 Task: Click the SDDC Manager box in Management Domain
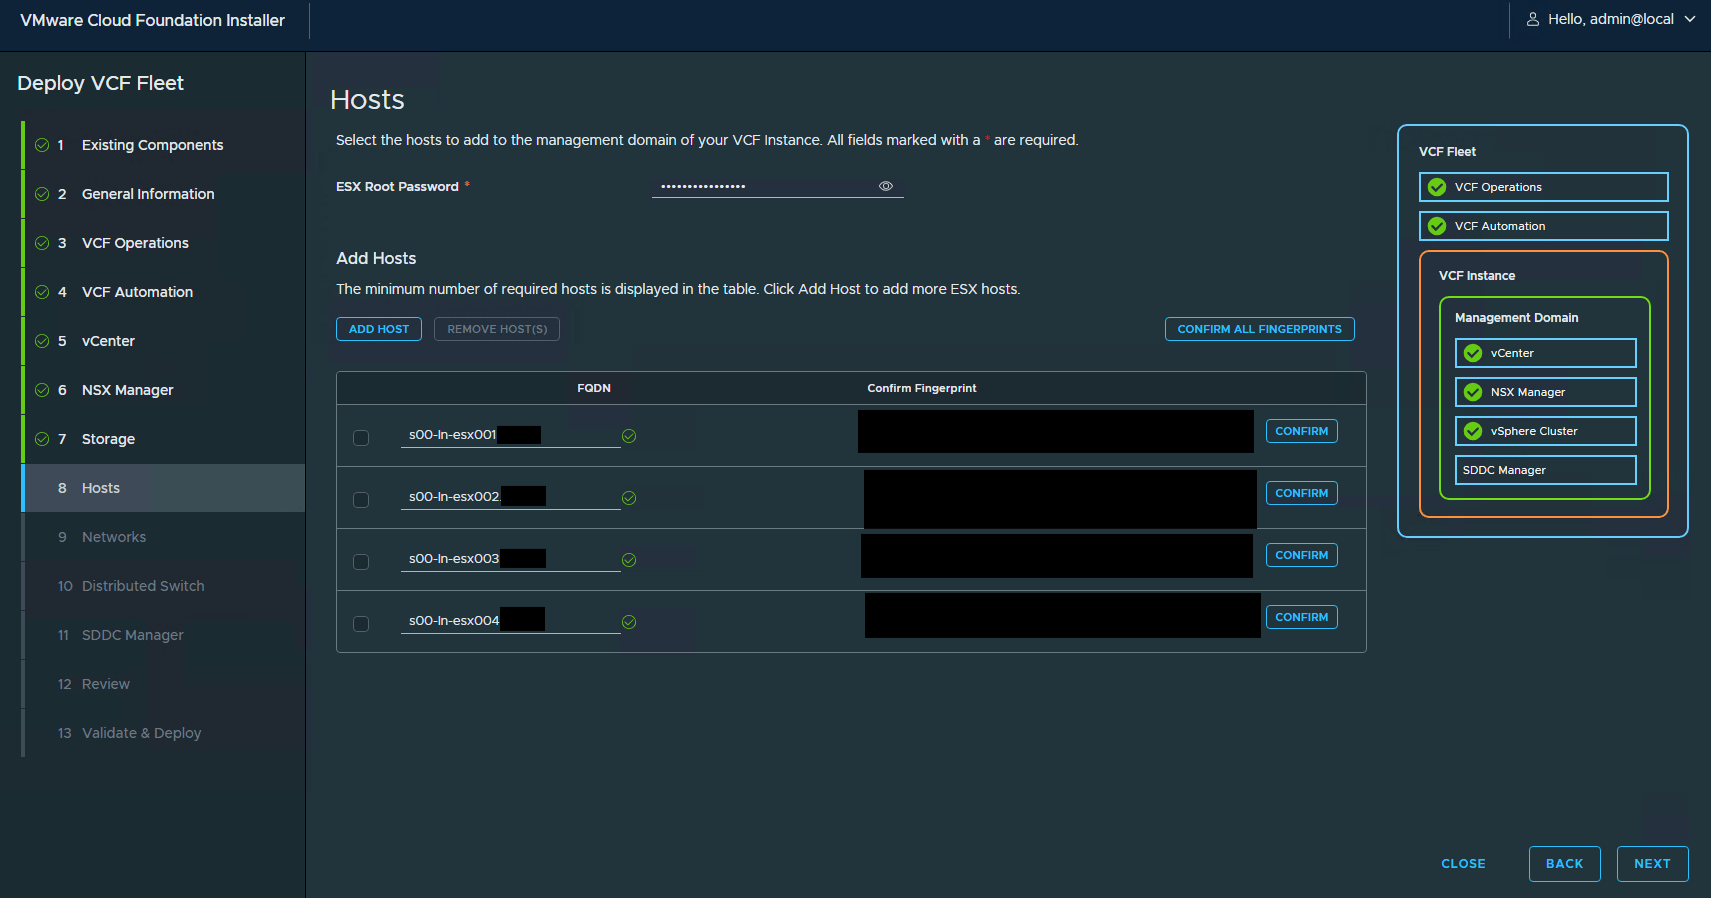coord(1545,470)
